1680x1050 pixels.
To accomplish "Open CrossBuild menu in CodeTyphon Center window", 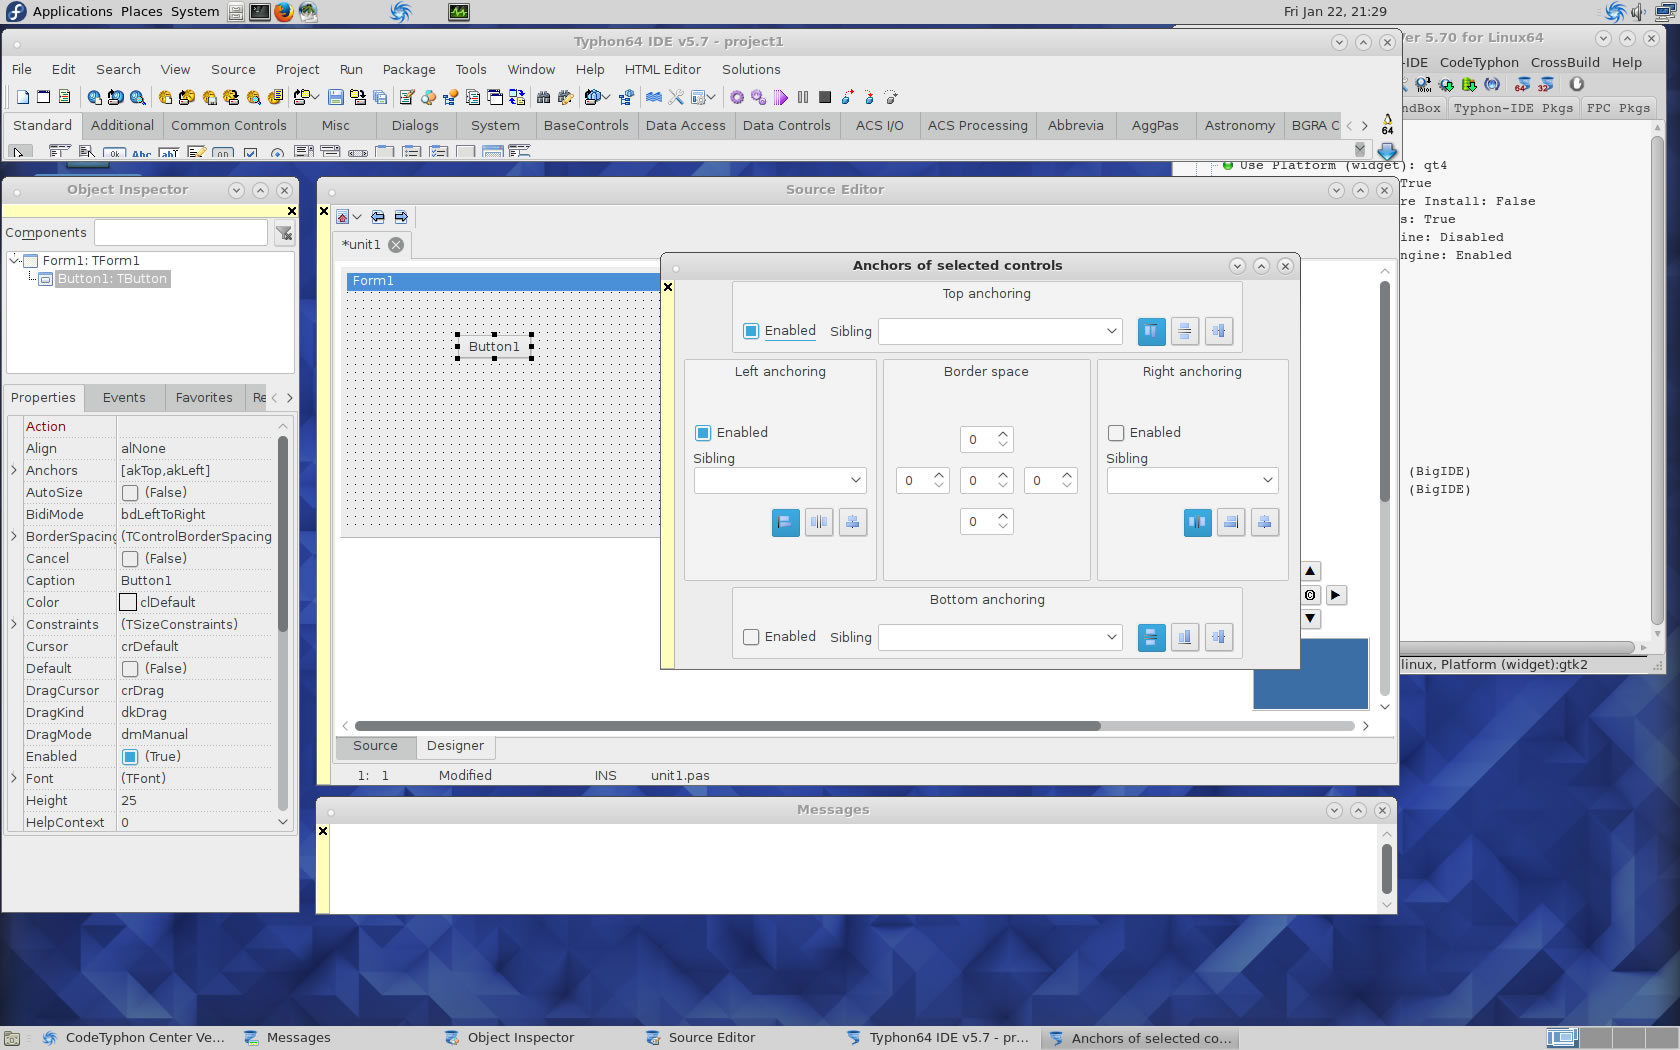I will click(1566, 62).
